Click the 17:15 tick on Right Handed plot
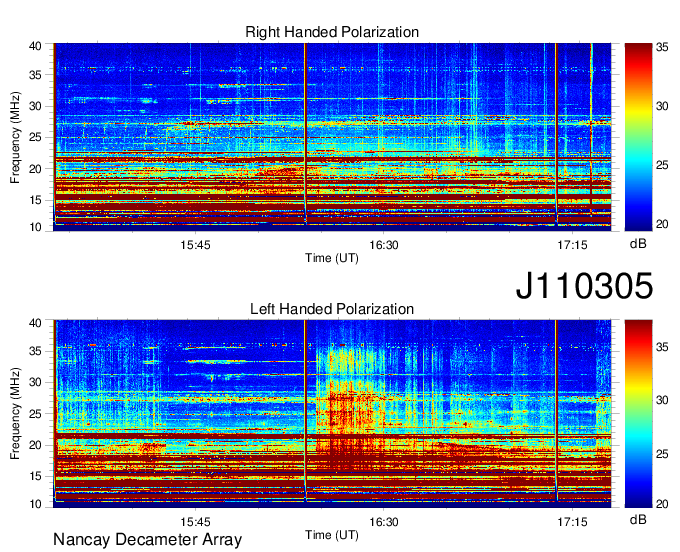This screenshot has width=680, height=552. coord(572,245)
